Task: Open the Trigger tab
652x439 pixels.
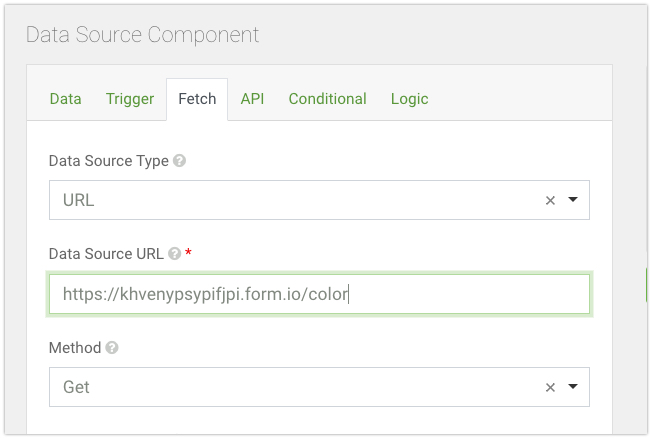Action: (130, 99)
